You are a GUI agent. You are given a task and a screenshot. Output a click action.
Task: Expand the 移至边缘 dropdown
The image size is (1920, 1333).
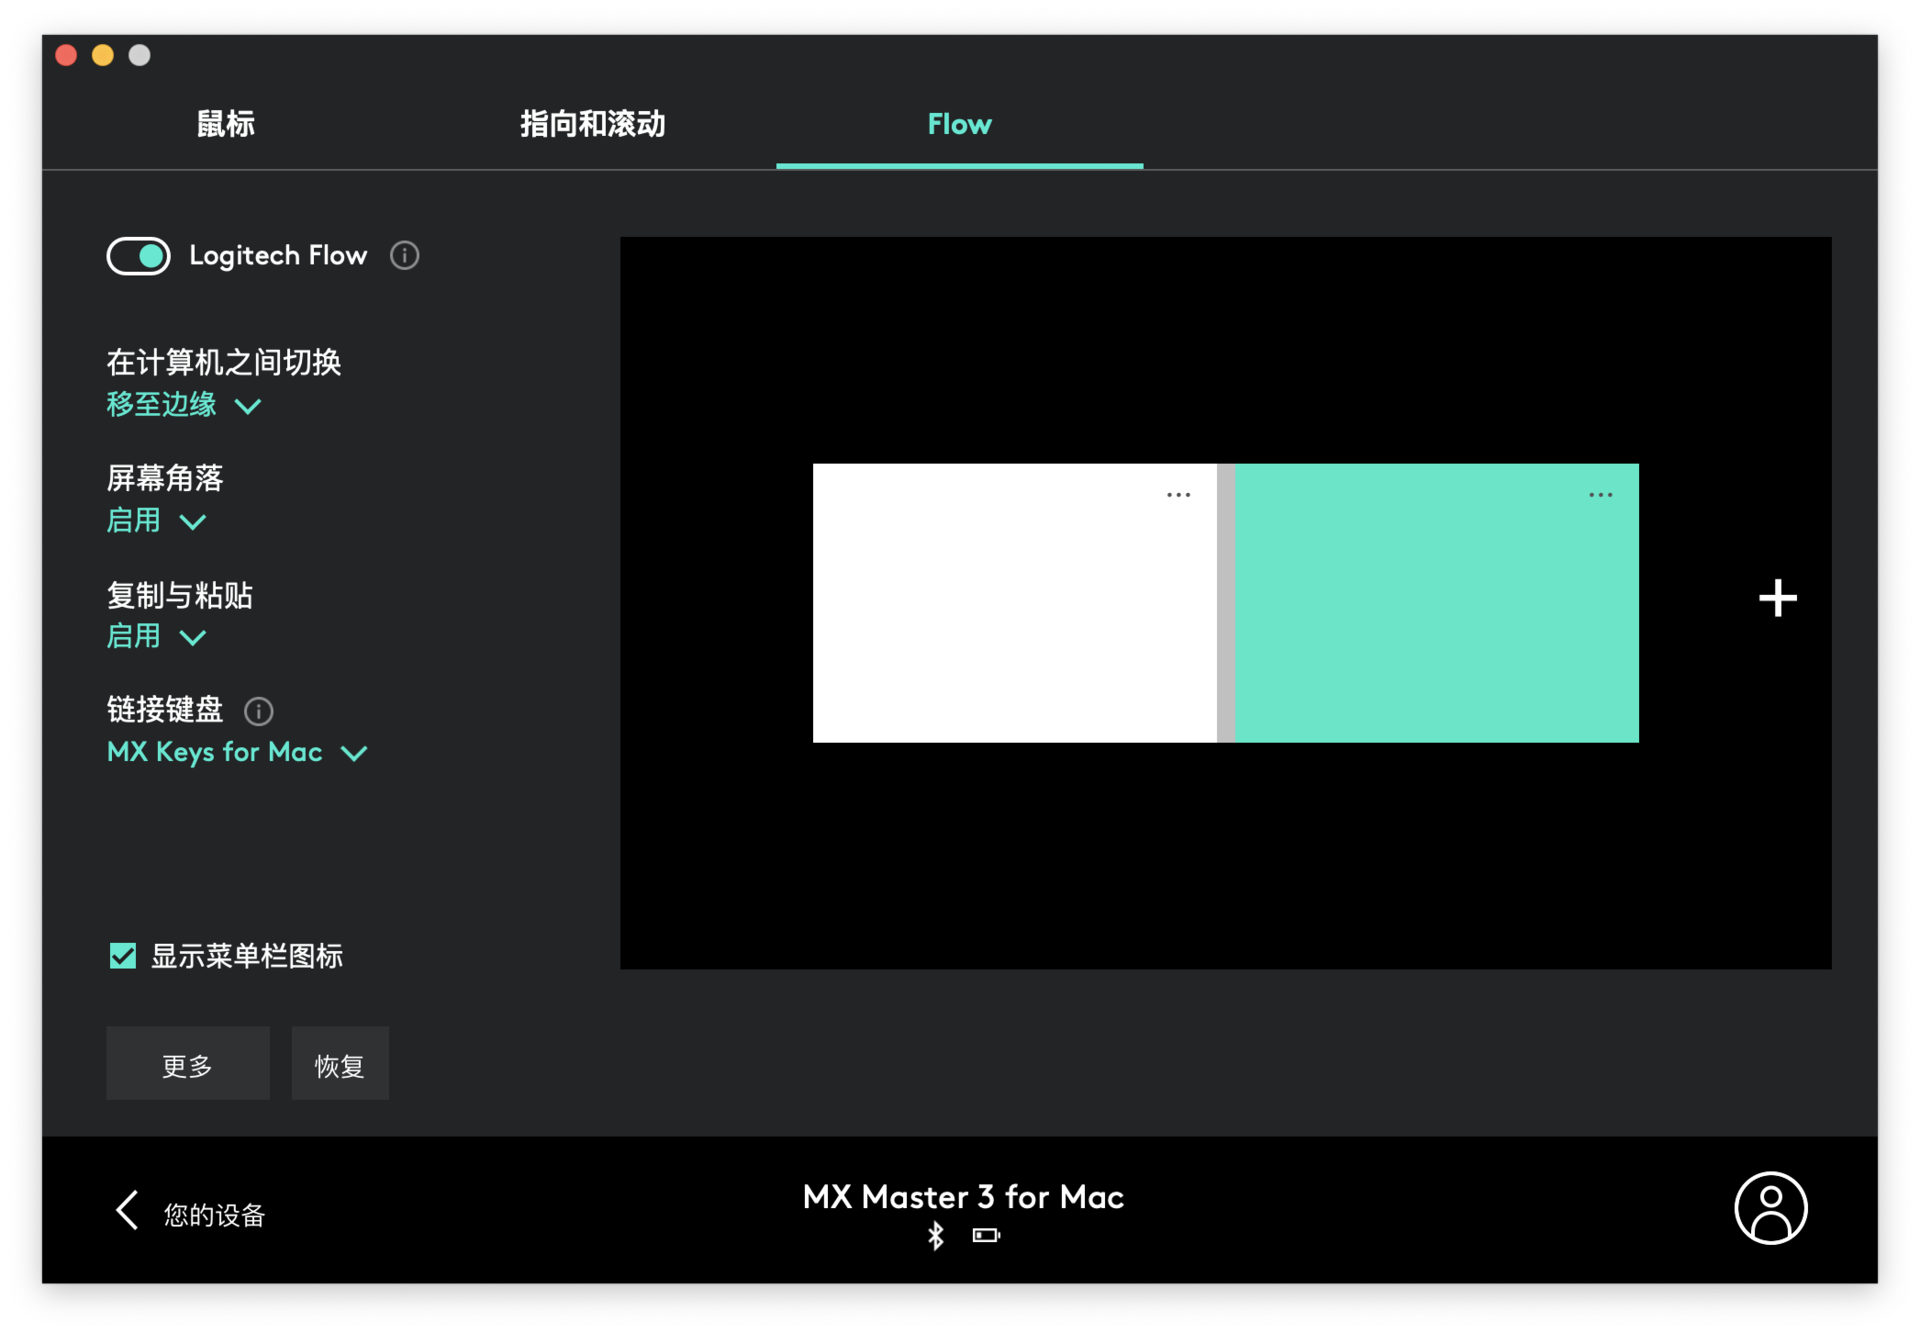(184, 405)
